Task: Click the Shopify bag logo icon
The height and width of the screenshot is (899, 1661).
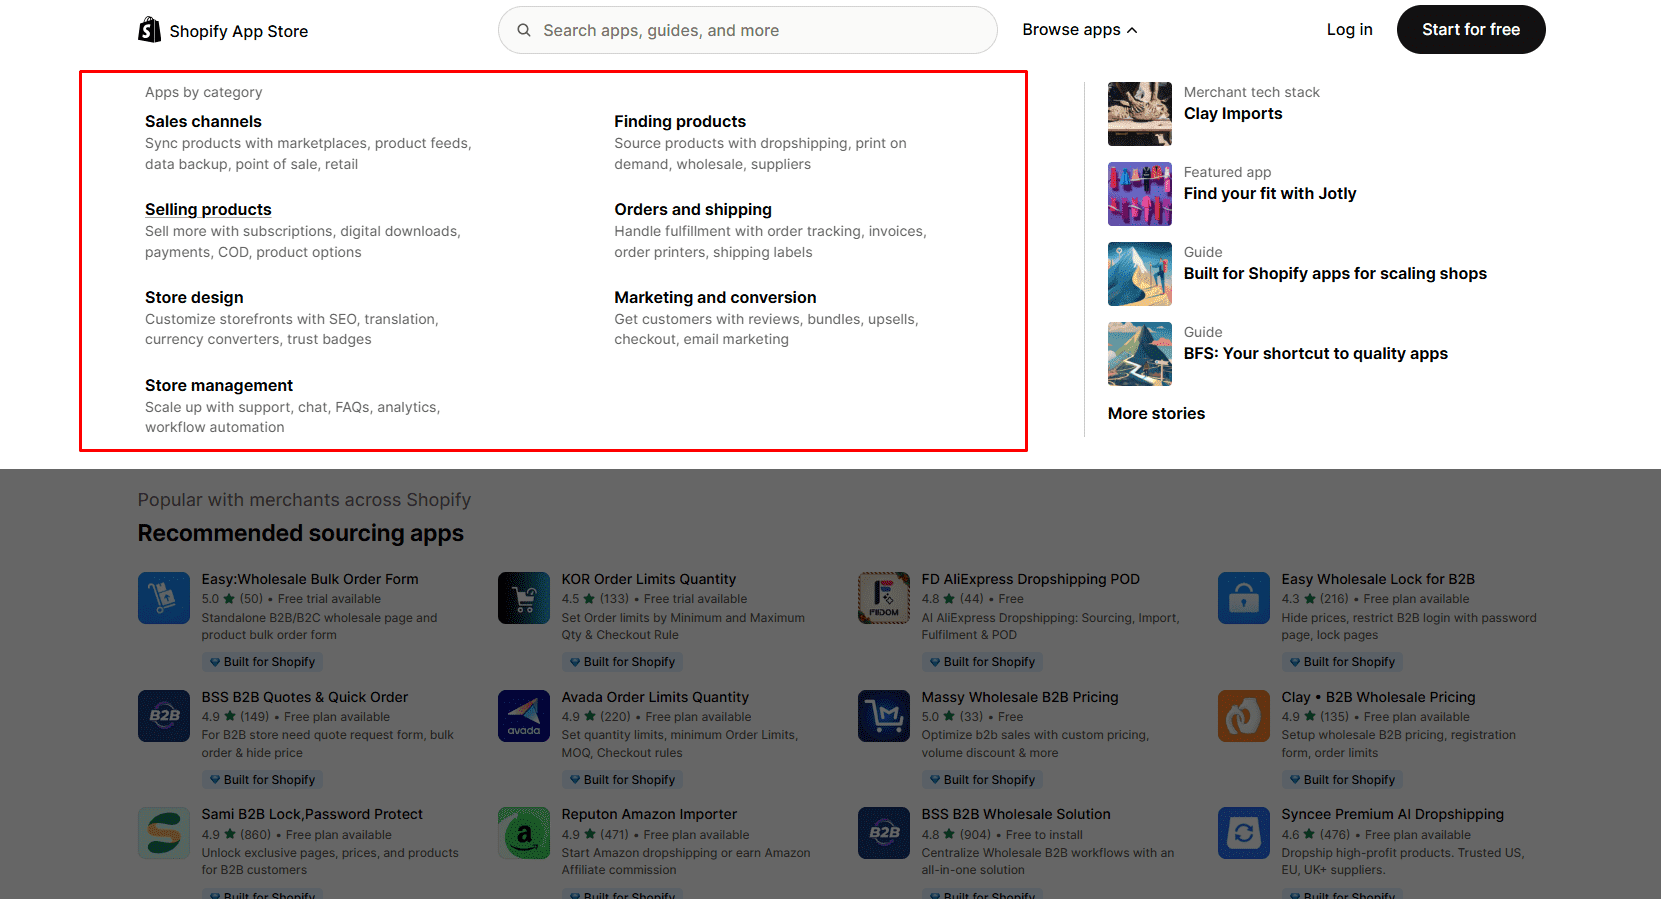Action: 149,30
